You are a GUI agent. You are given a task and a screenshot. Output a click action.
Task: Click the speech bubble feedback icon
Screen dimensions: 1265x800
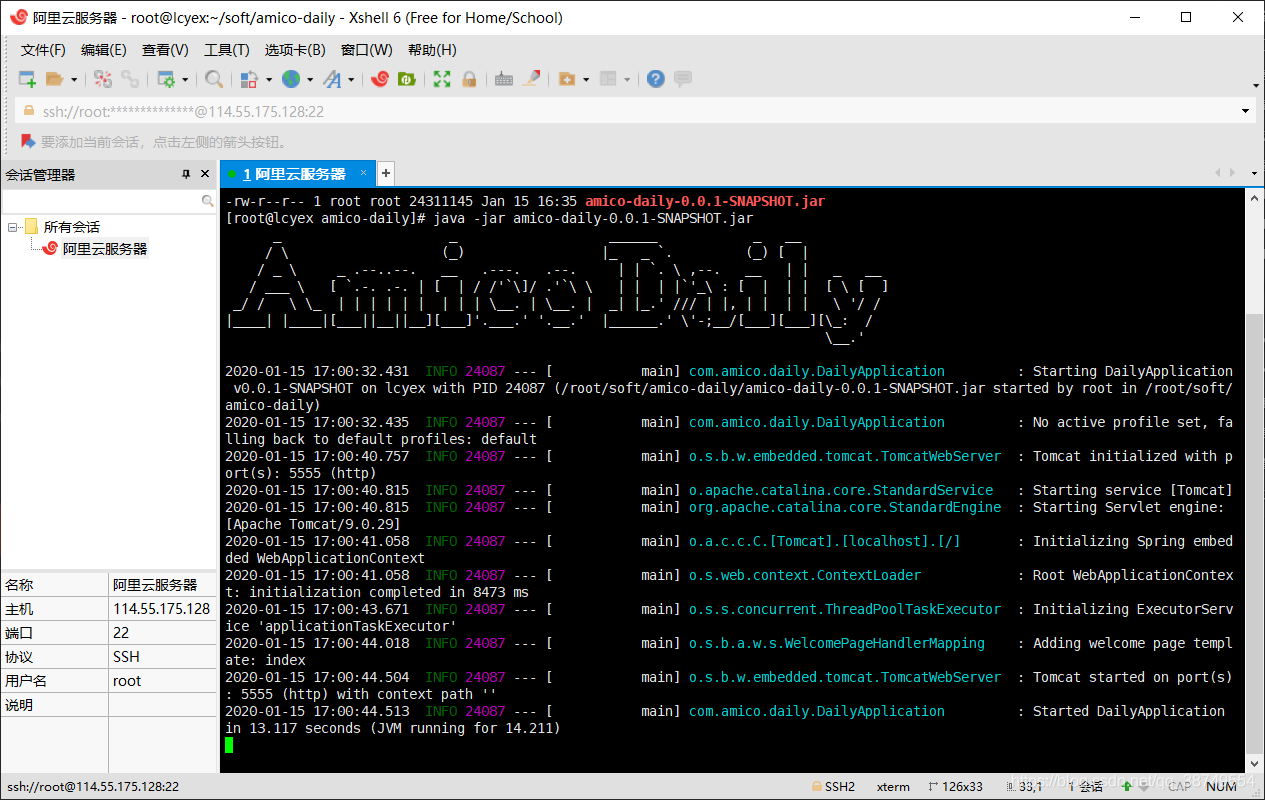tap(683, 79)
